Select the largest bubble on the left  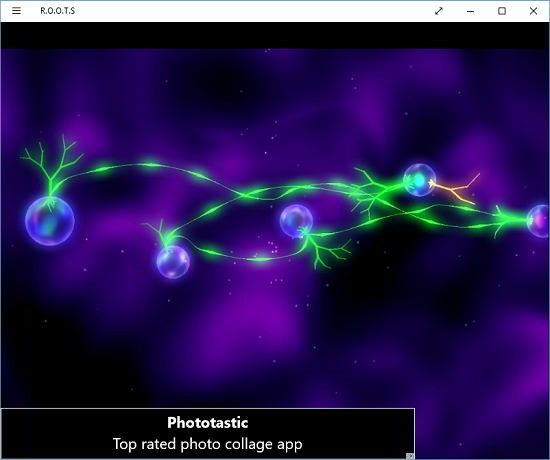pyautogui.click(x=49, y=221)
